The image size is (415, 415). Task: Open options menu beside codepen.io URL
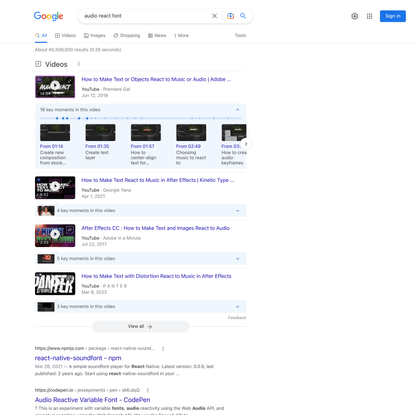pos(148,390)
